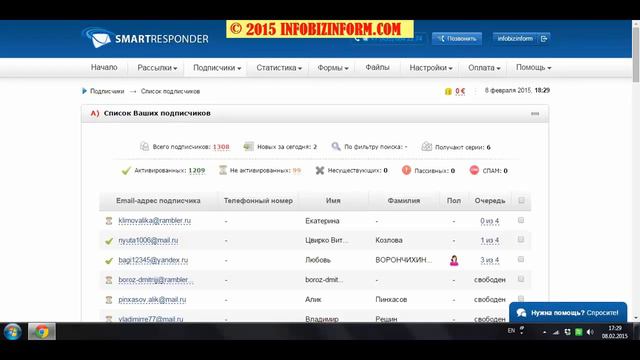Image resolution: width=640 pixels, height=360 pixels.
Task: Open the klimovalika@rambler.ru email link
Action: pos(155,220)
